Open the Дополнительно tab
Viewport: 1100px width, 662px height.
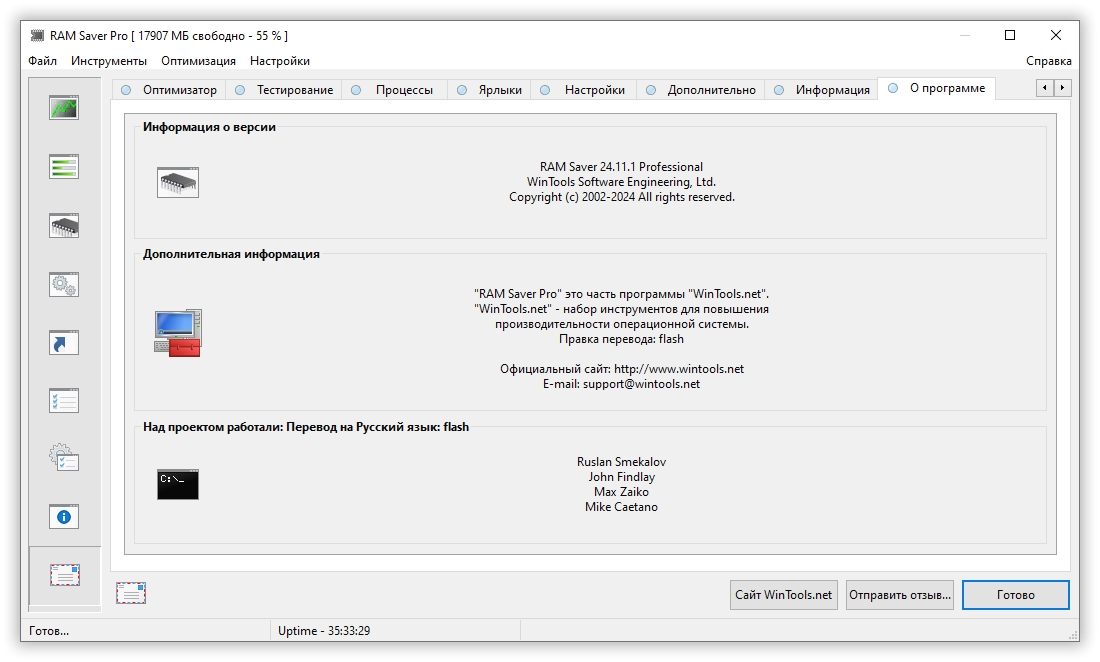pyautogui.click(x=701, y=90)
